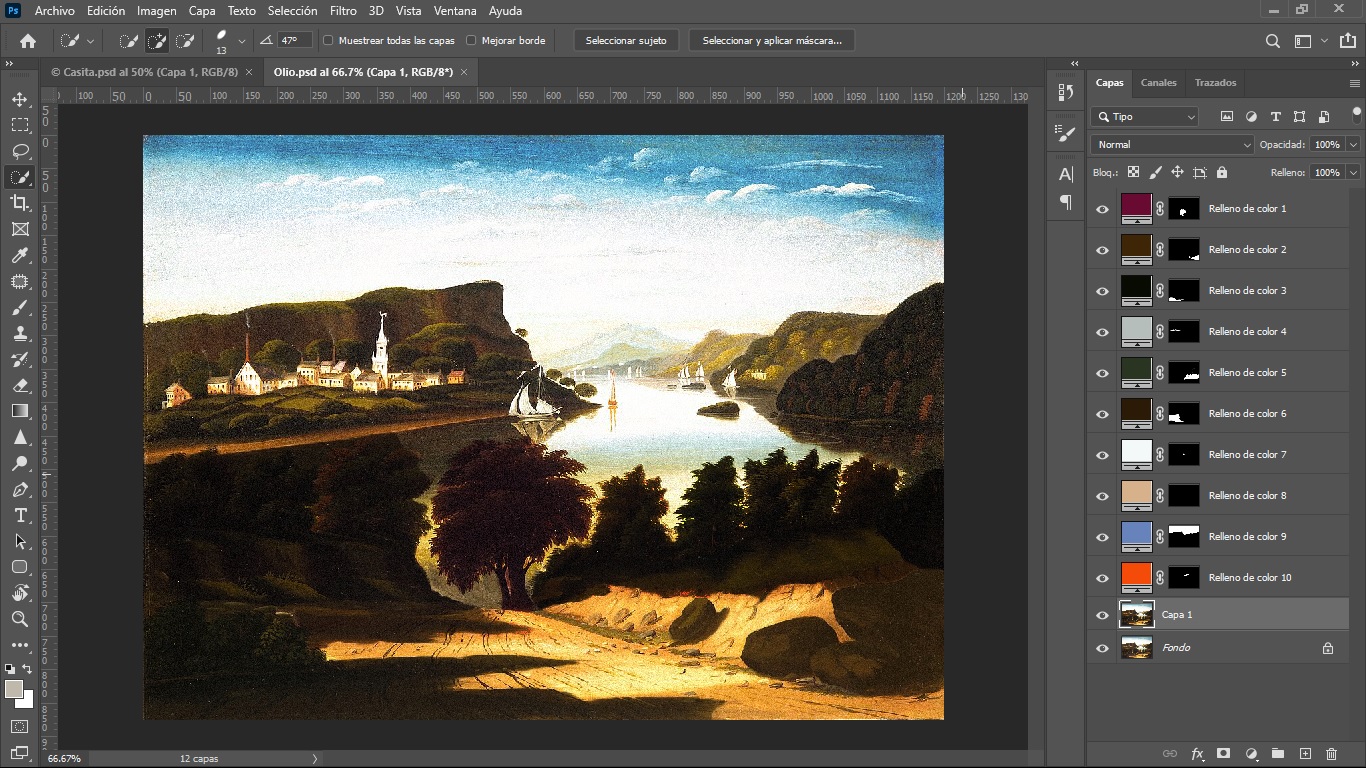Hide the Relleno de color 7 layer

tap(1103, 455)
